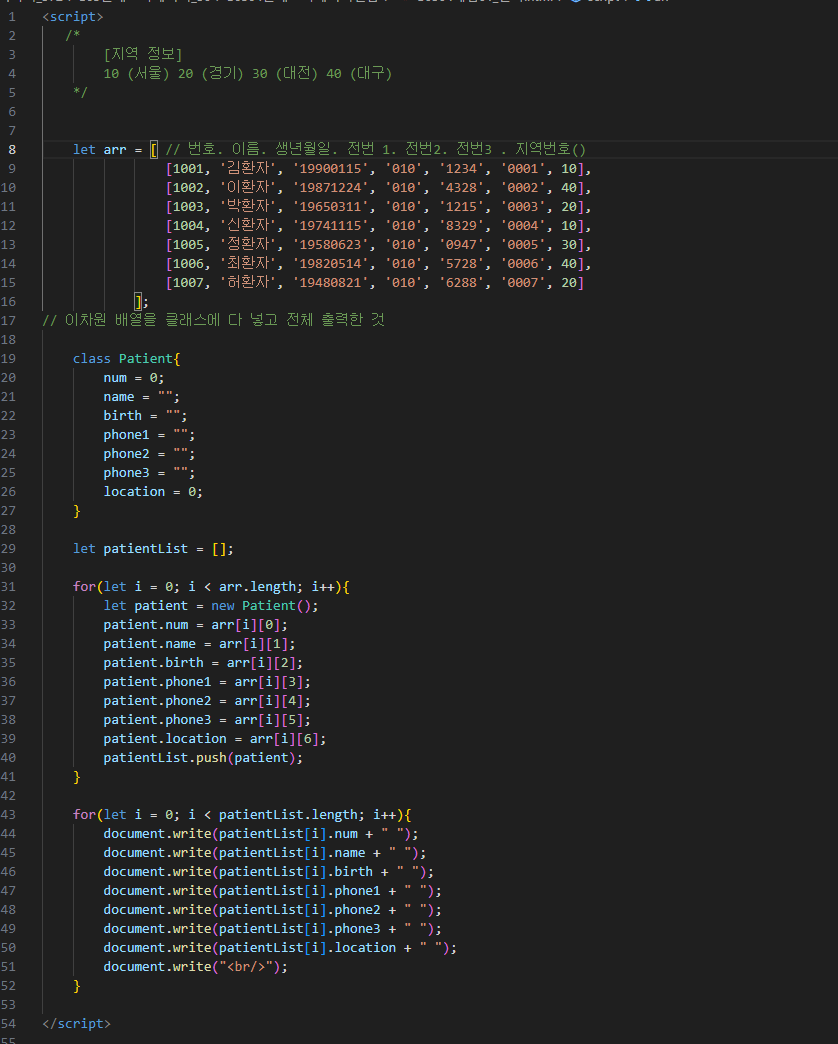Click the phone value '8329'
Image resolution: width=838 pixels, height=1044 pixels.
[x=461, y=226]
